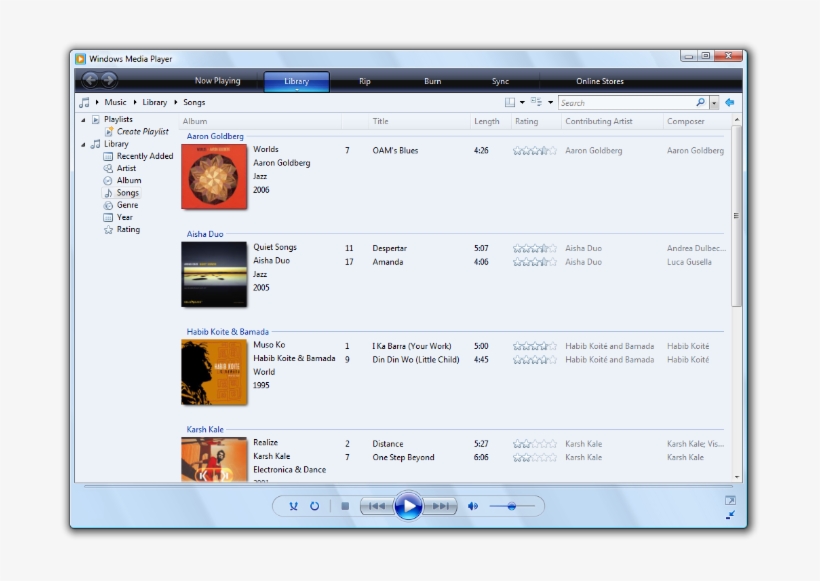820x581 pixels.
Task: Start playback with the Play button
Action: pyautogui.click(x=408, y=506)
